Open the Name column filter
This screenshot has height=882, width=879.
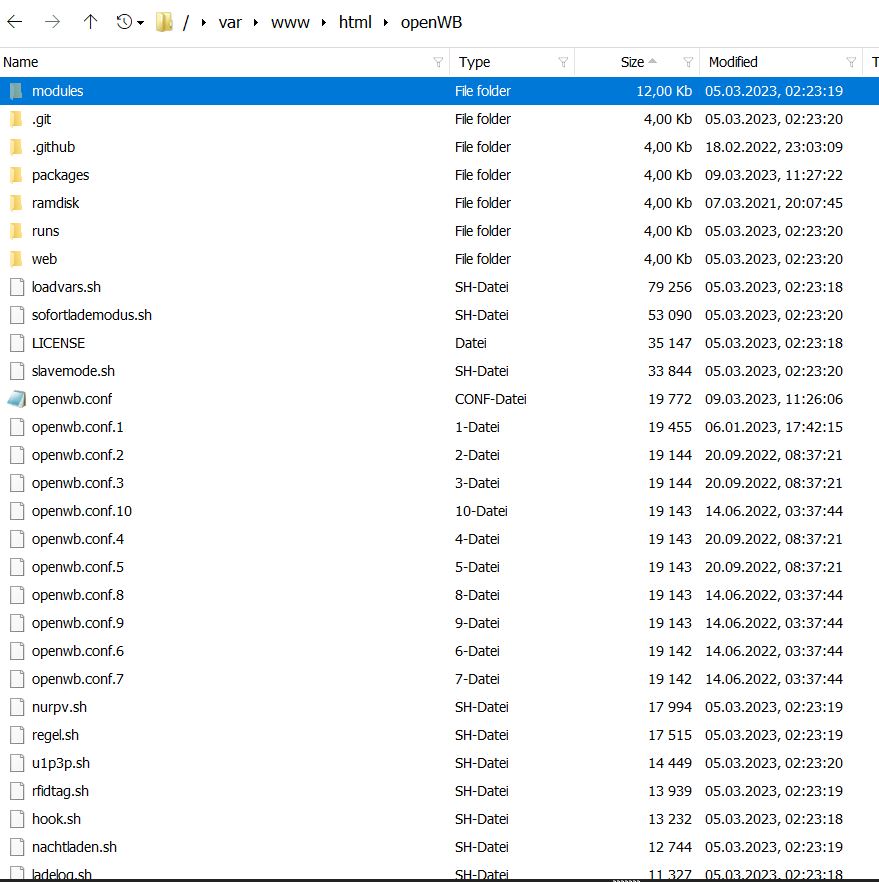[438, 62]
